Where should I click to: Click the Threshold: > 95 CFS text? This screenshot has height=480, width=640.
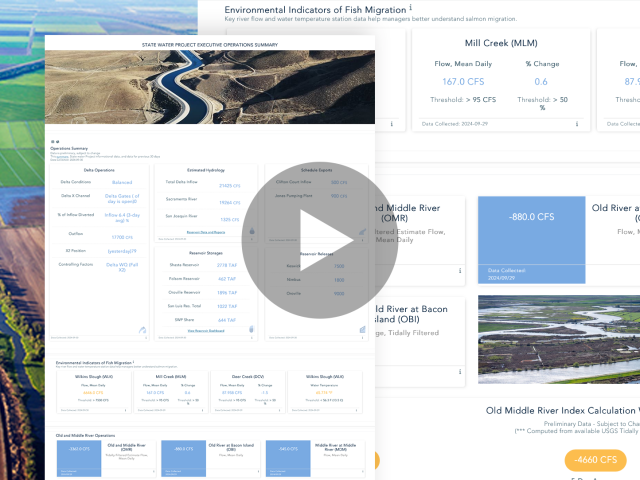[x=463, y=100]
